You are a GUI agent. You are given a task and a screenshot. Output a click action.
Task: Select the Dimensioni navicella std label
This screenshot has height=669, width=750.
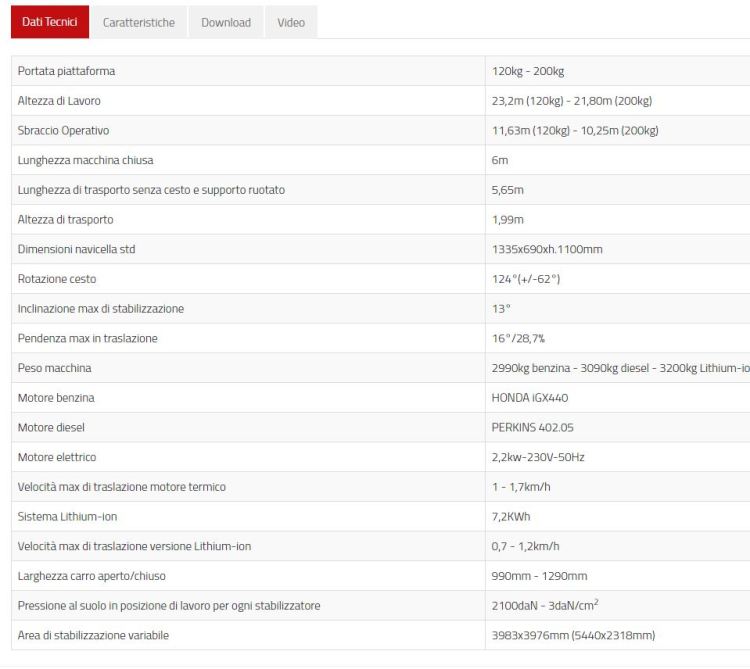[x=76, y=249]
